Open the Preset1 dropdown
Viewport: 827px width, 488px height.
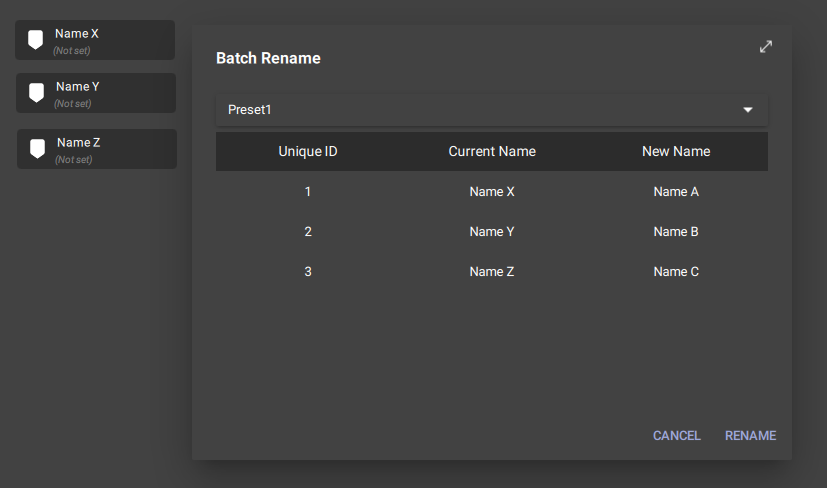(492, 110)
